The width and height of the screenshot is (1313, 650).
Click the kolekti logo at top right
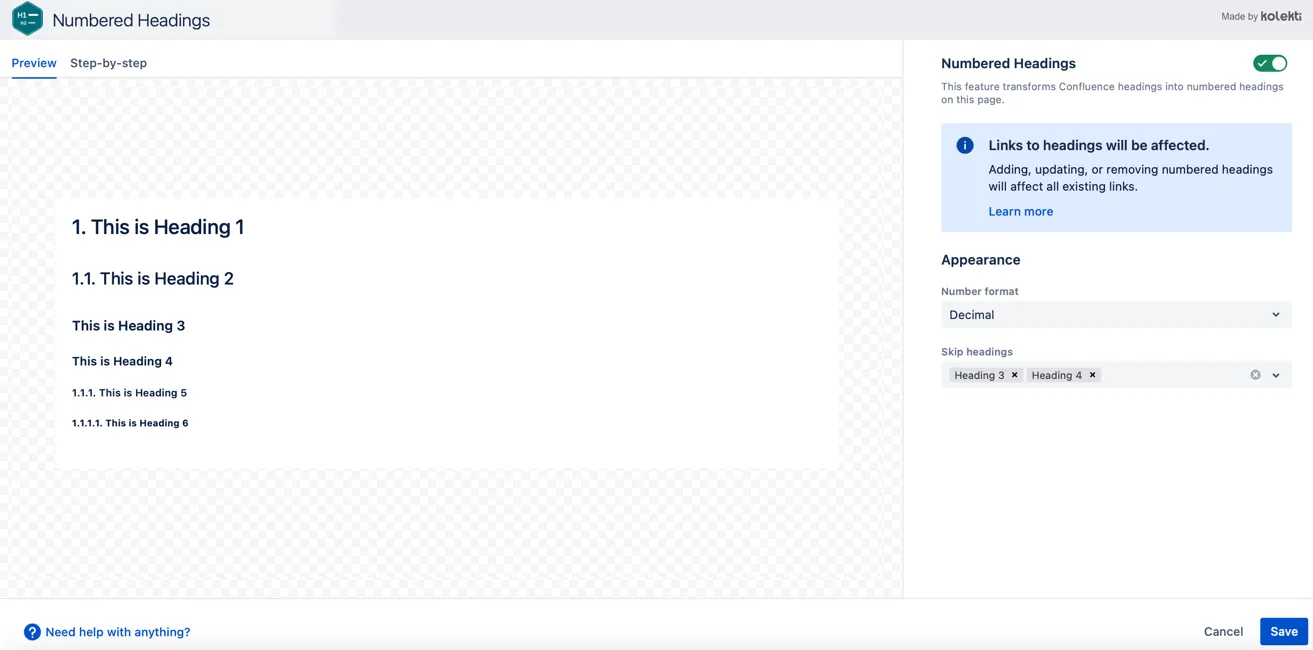(x=1281, y=16)
